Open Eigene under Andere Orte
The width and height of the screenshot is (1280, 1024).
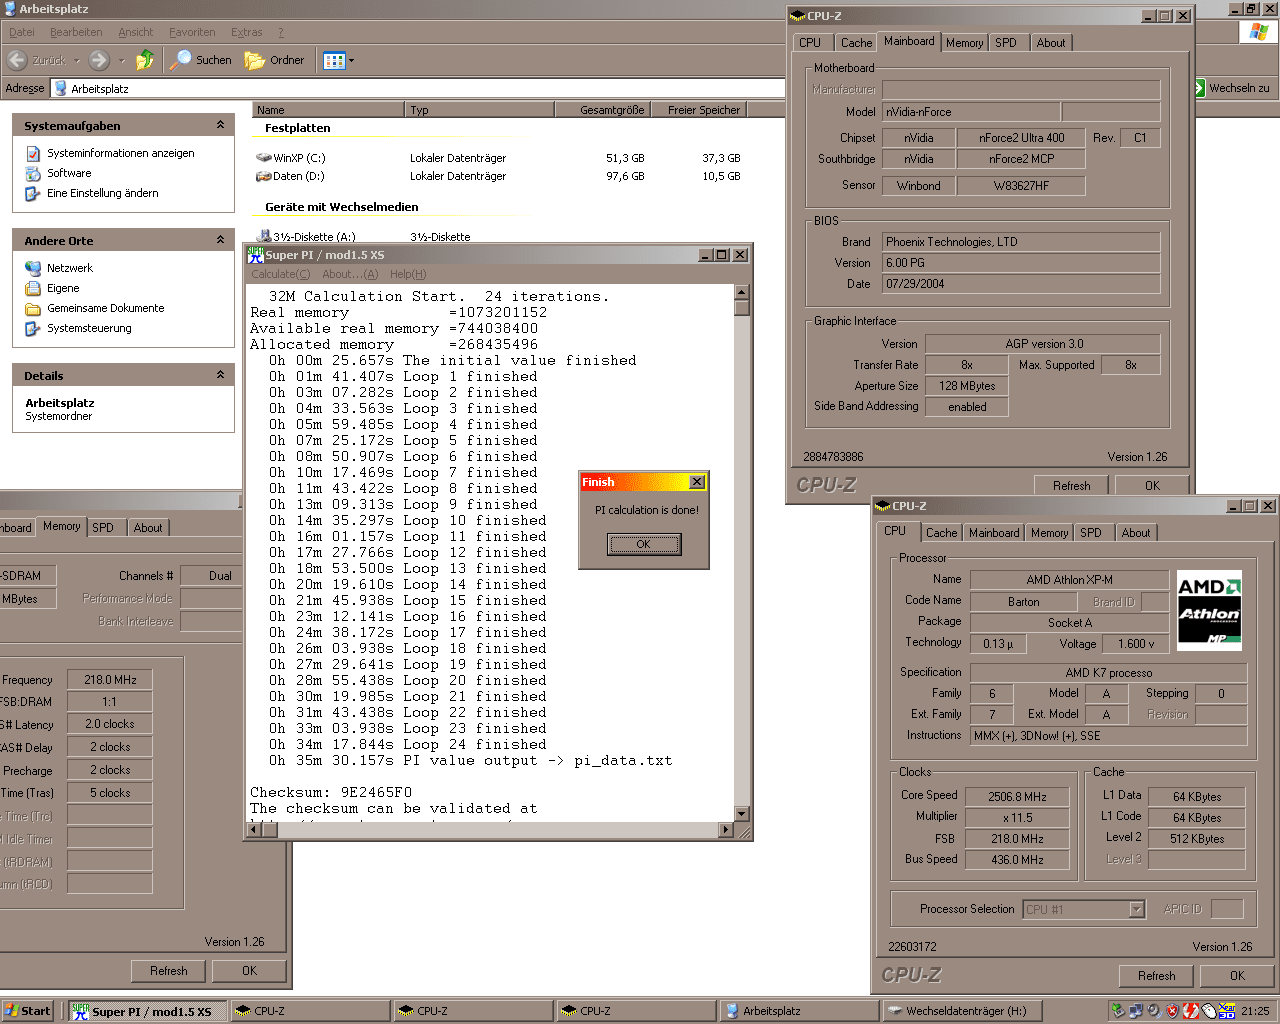(x=63, y=288)
